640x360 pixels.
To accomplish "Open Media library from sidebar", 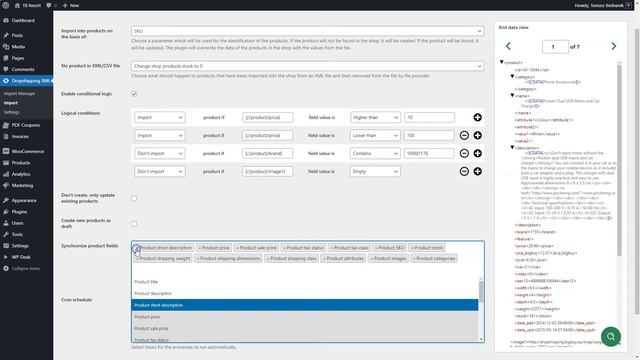I will [x=18, y=47].
